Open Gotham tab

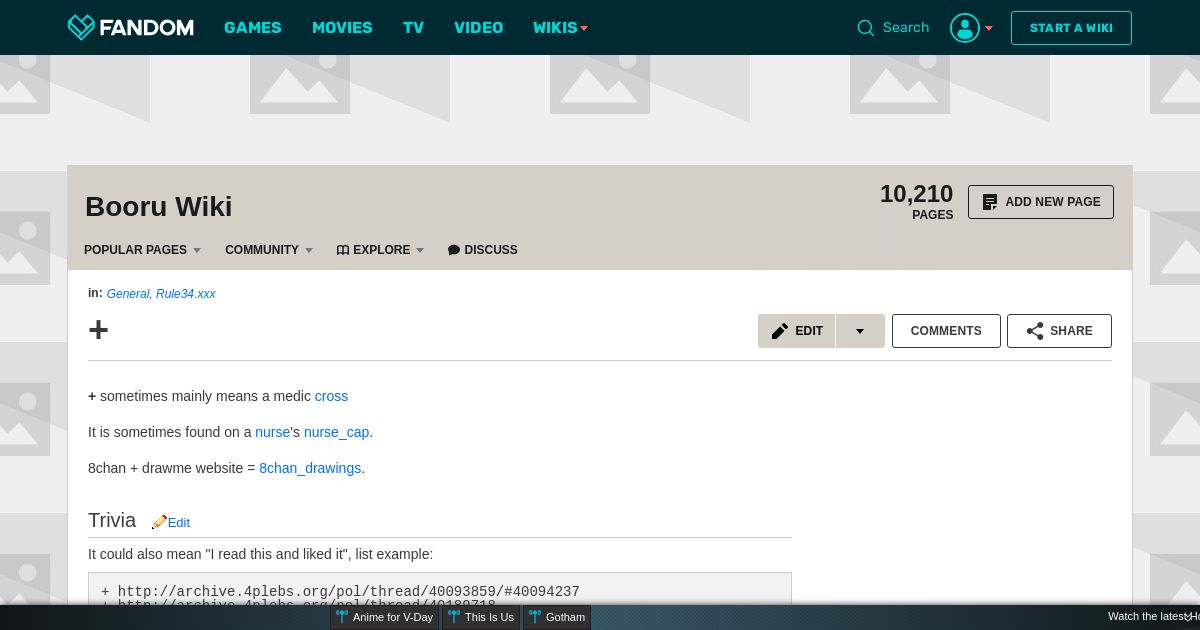coord(557,617)
